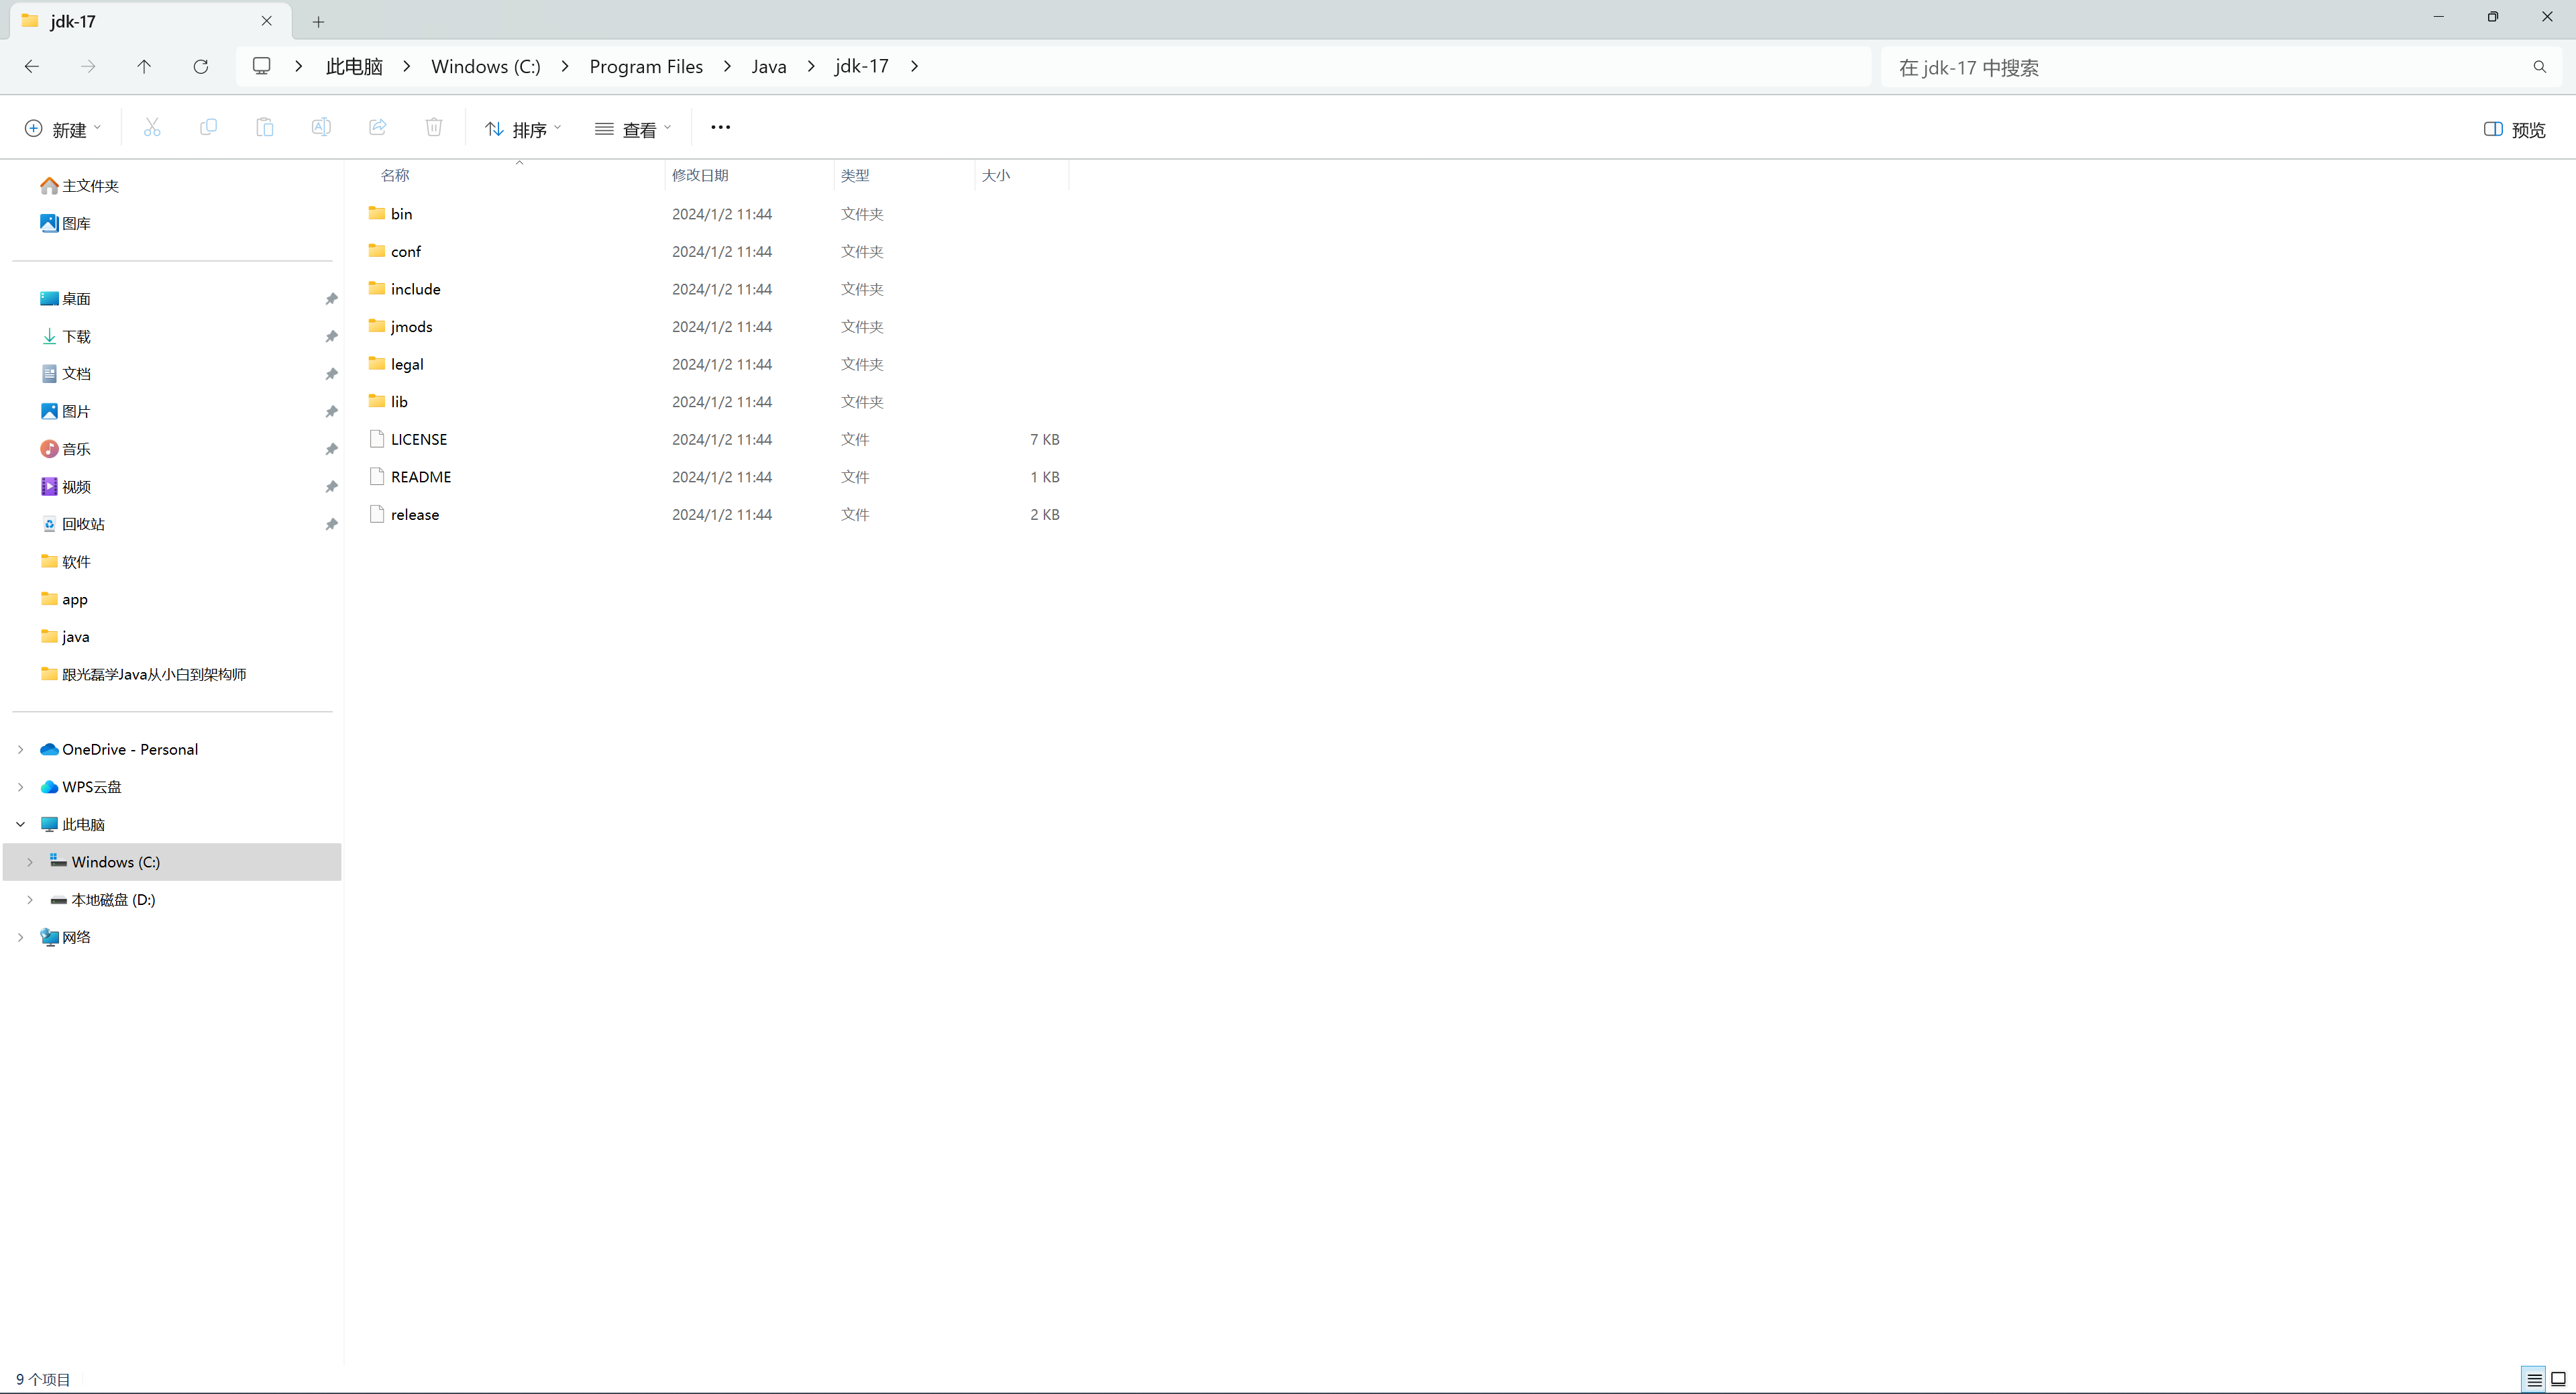Switch to large icons view in status bar
The image size is (2576, 1394).
(x=2559, y=1379)
